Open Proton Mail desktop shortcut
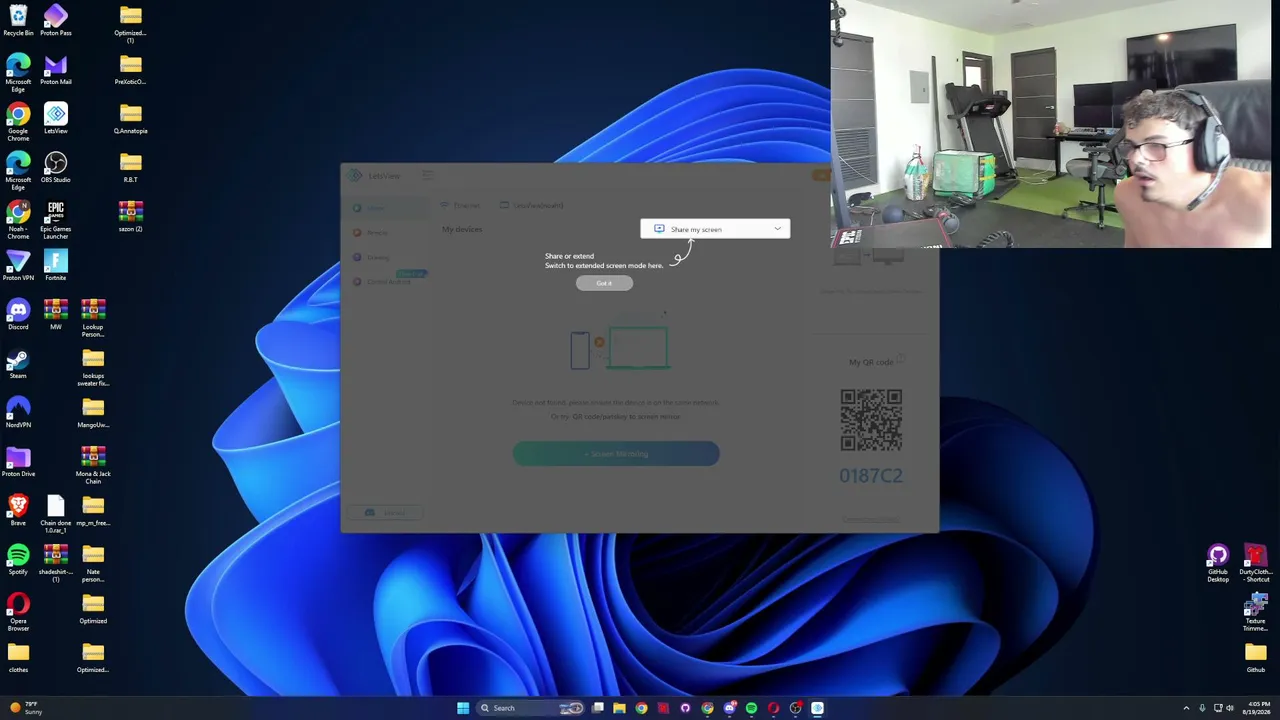The width and height of the screenshot is (1280, 720). [56, 70]
